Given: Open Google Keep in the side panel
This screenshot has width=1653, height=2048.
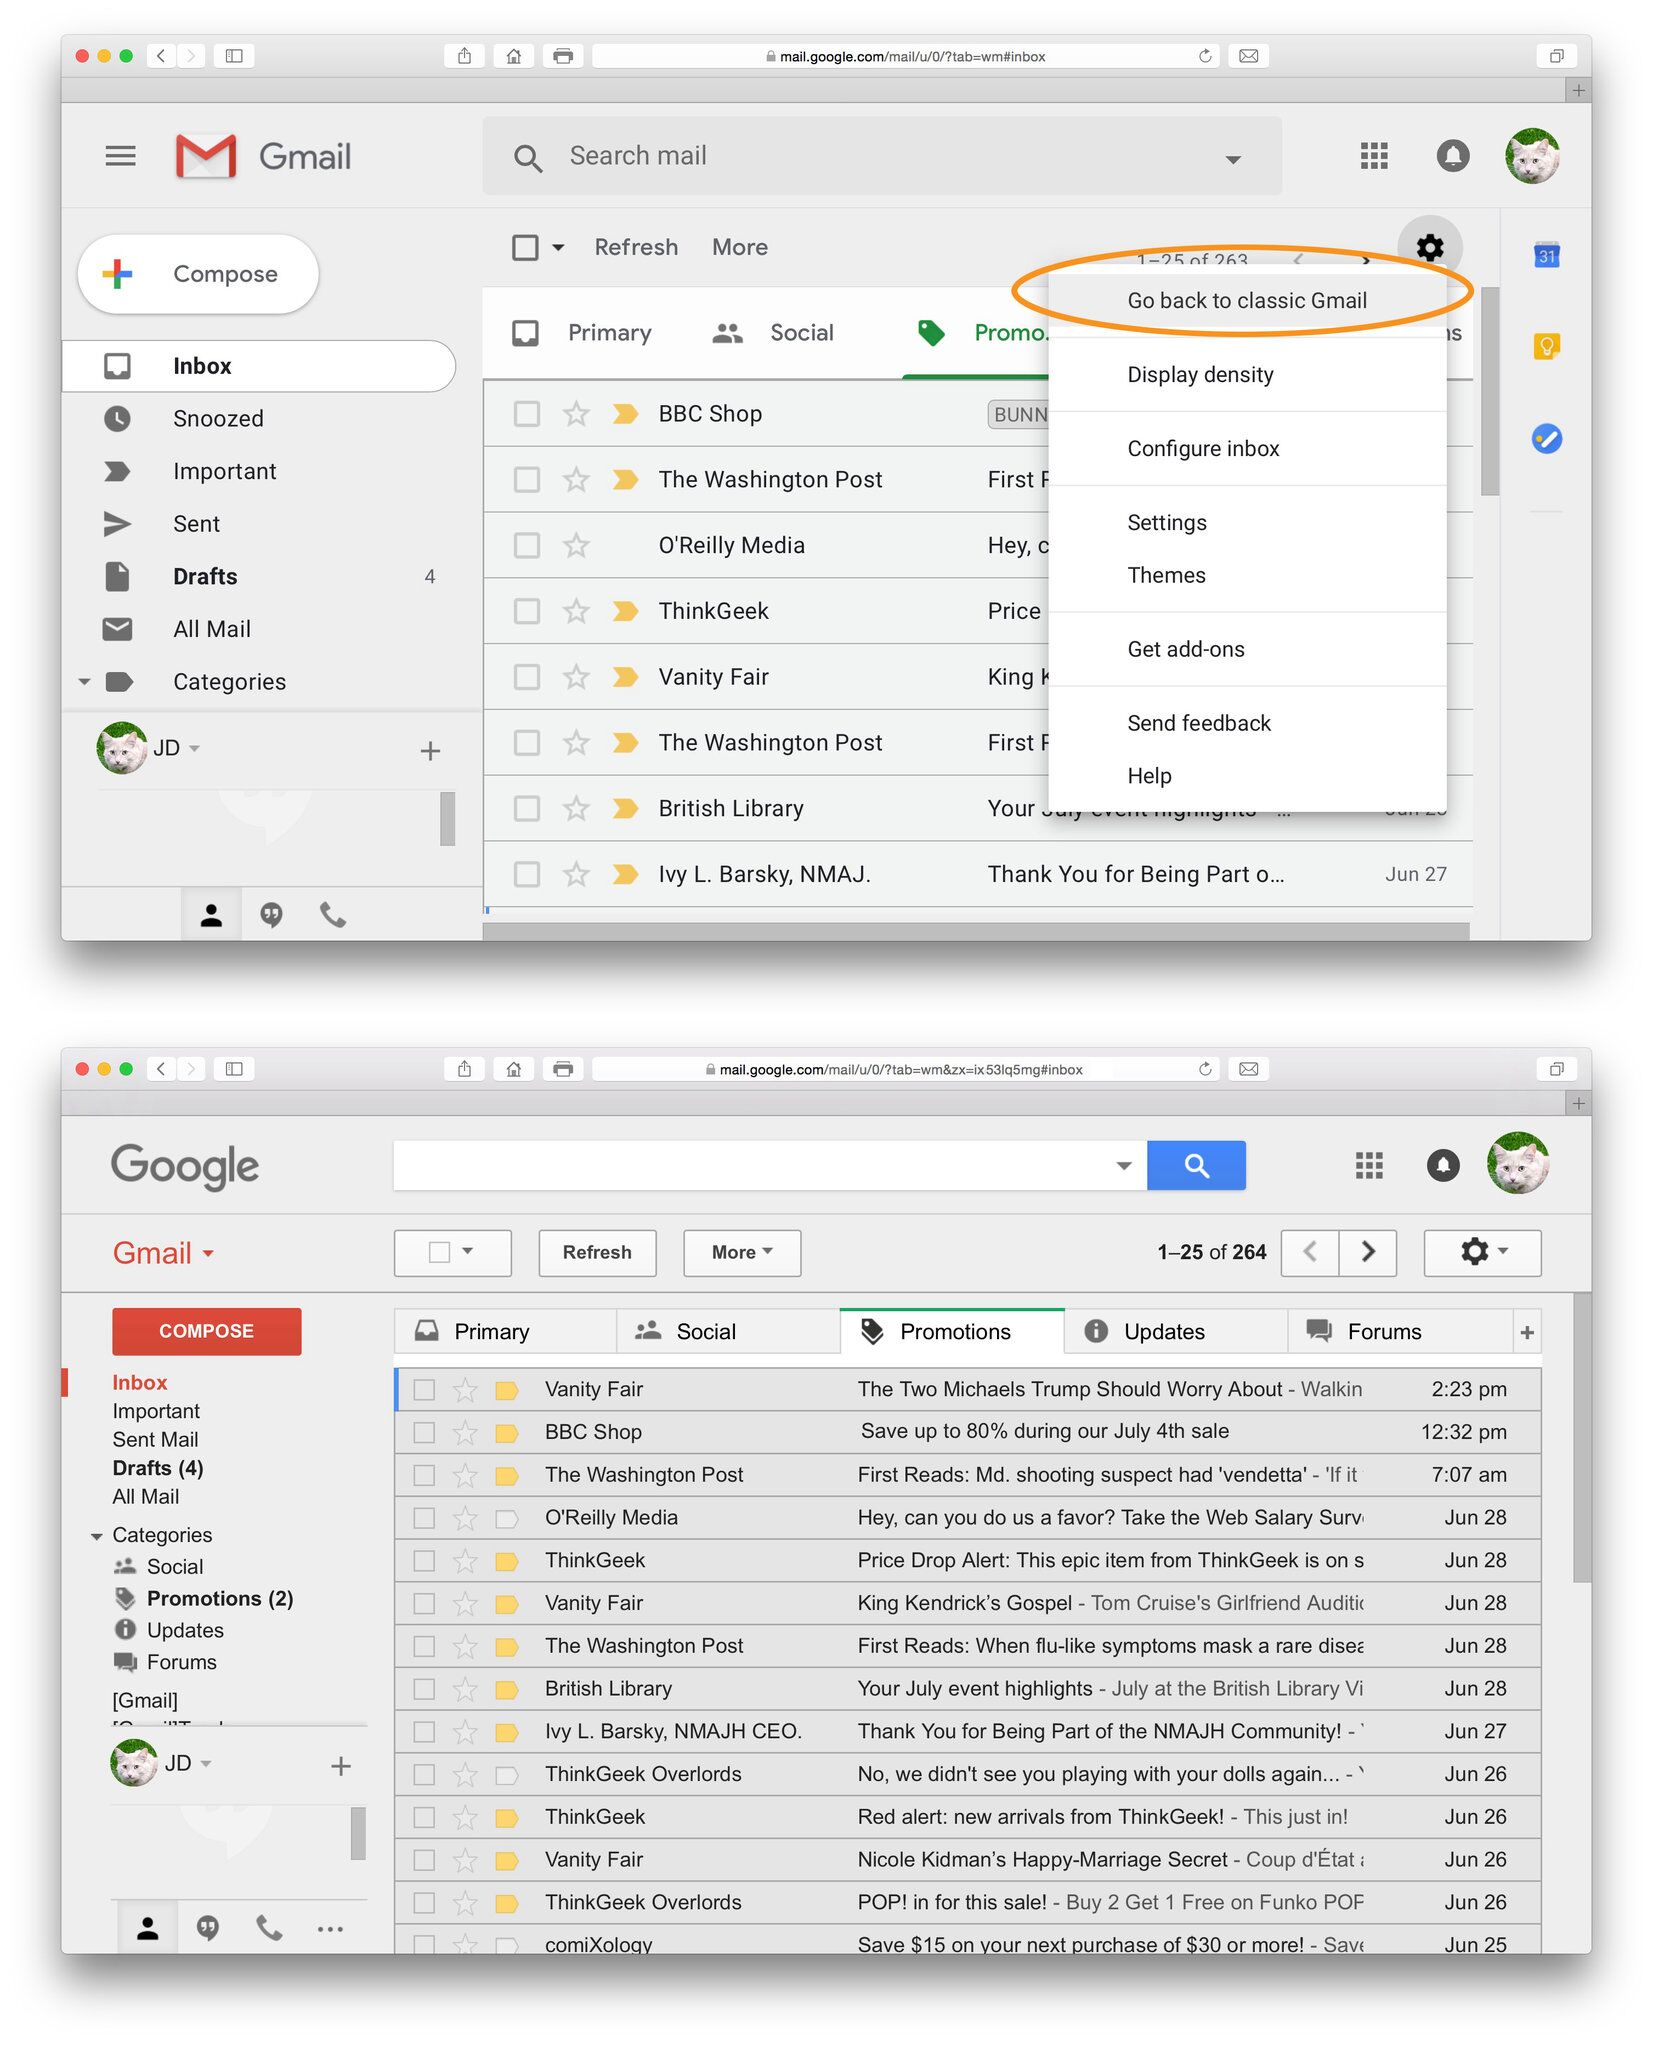Looking at the screenshot, I should [x=1546, y=346].
